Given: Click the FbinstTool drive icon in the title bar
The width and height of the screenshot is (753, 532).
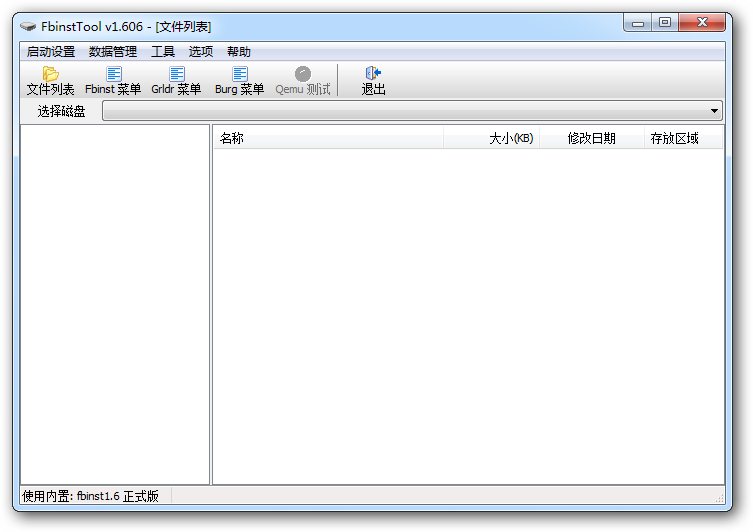Looking at the screenshot, I should [x=28, y=26].
